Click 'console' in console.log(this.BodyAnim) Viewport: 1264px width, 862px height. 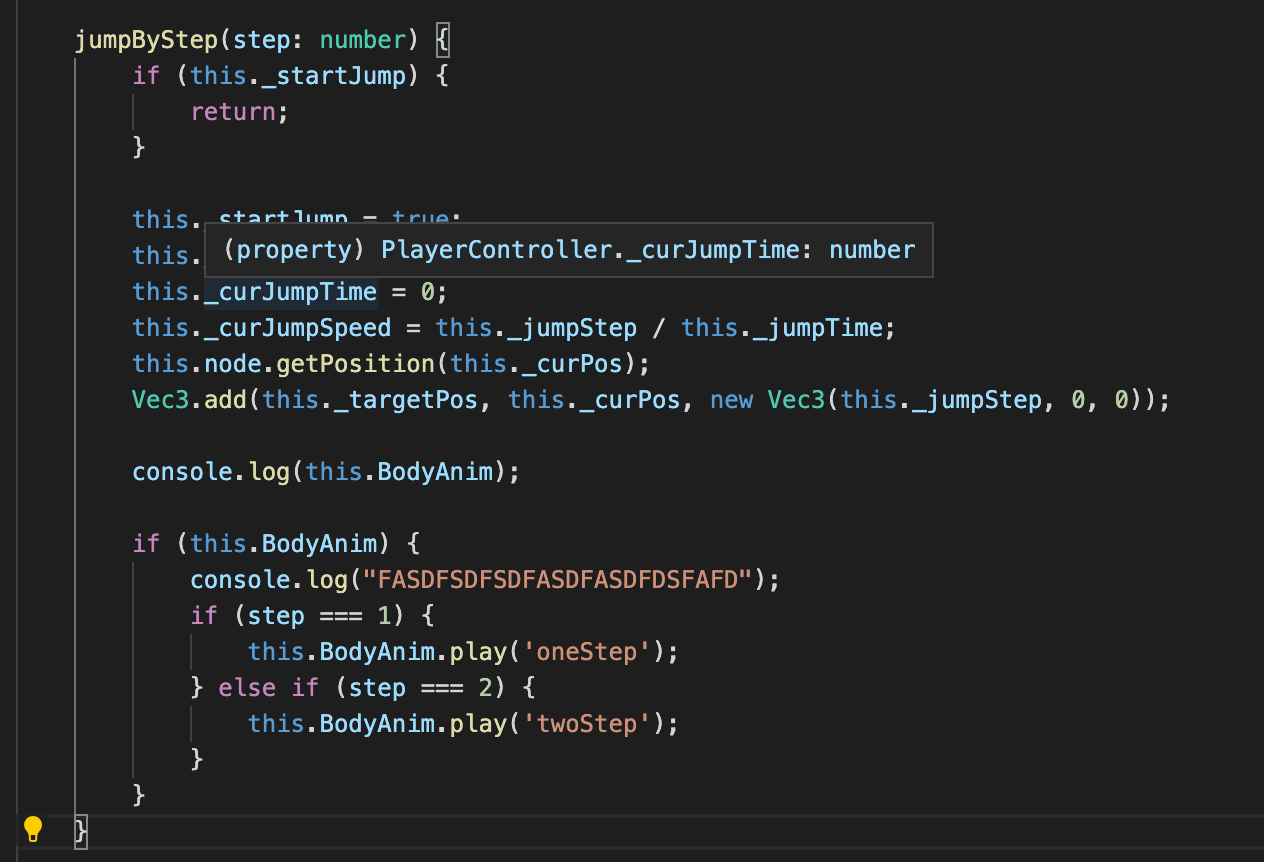183,472
